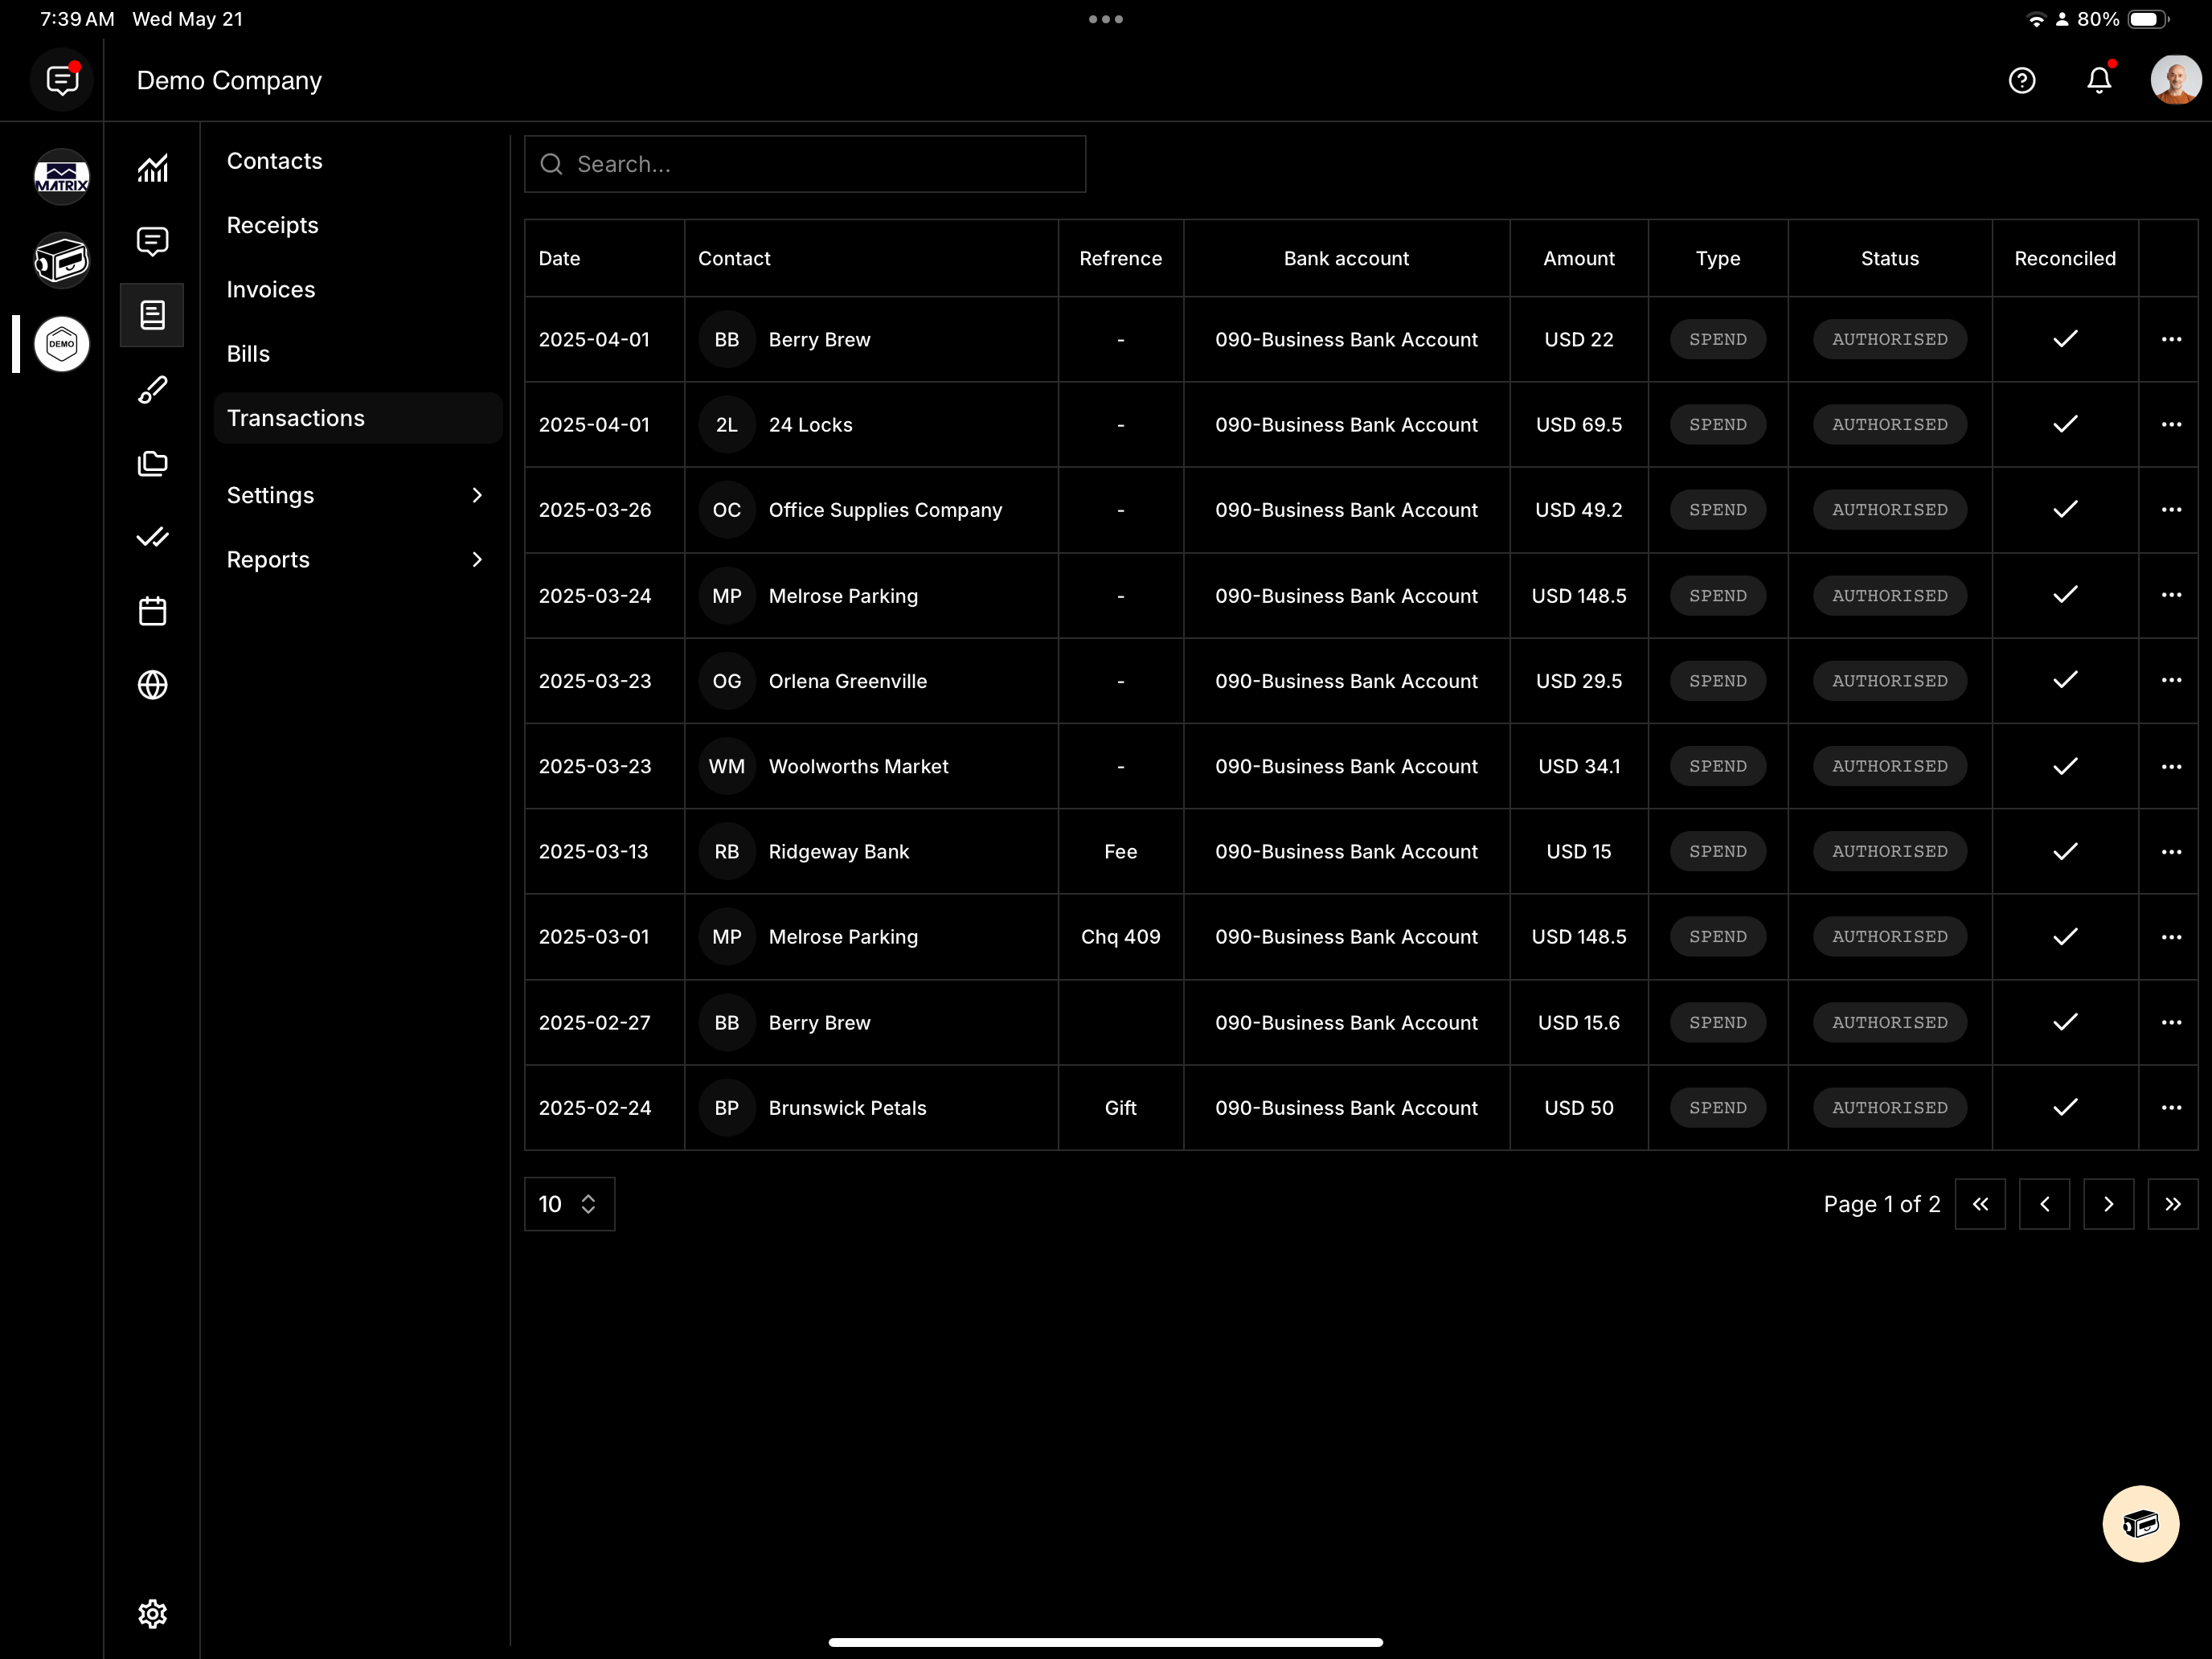Open the files folders sidebar icon
Image resolution: width=2212 pixels, height=1659 pixels.
point(152,463)
